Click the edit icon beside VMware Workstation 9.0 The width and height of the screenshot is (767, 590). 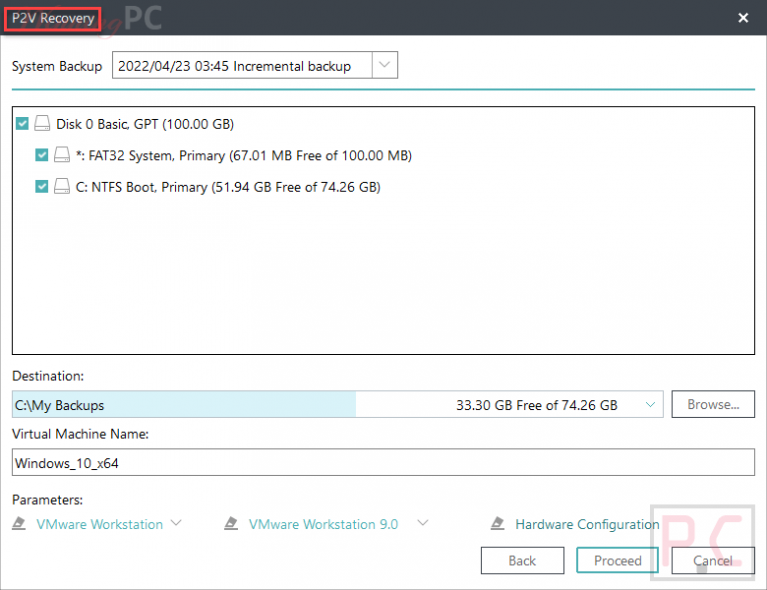[x=231, y=523]
